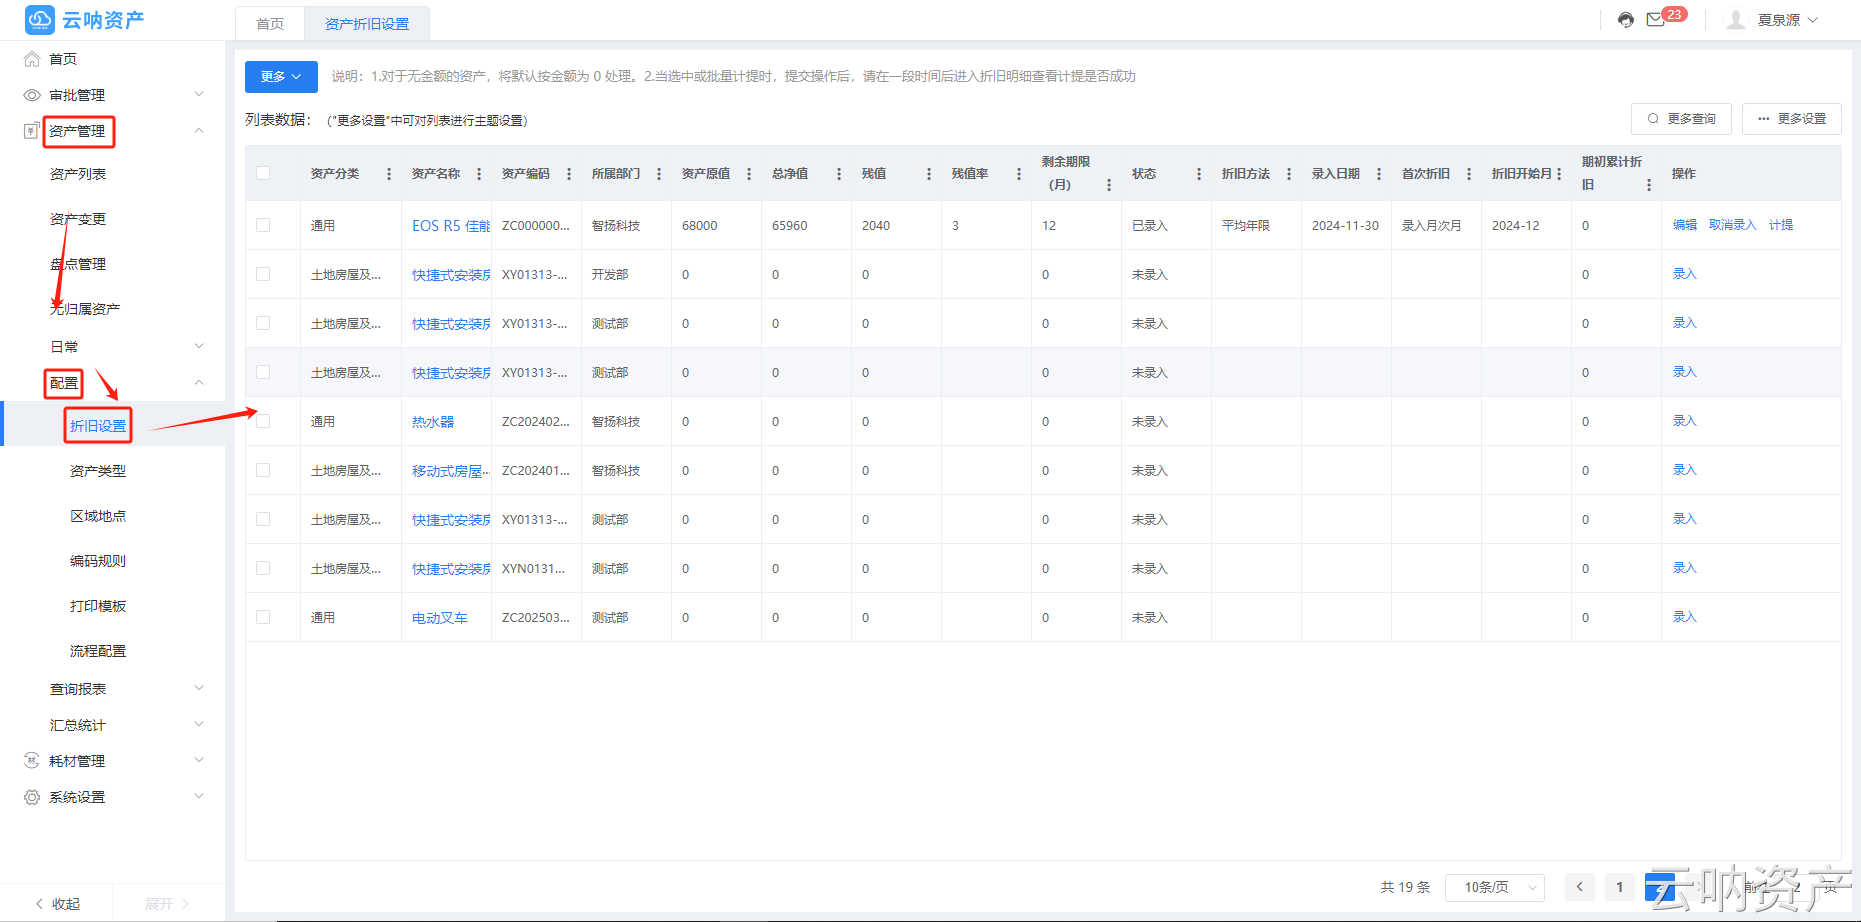Collapse the 配置 submenu chevron
The image size is (1861, 922).
[x=199, y=383]
